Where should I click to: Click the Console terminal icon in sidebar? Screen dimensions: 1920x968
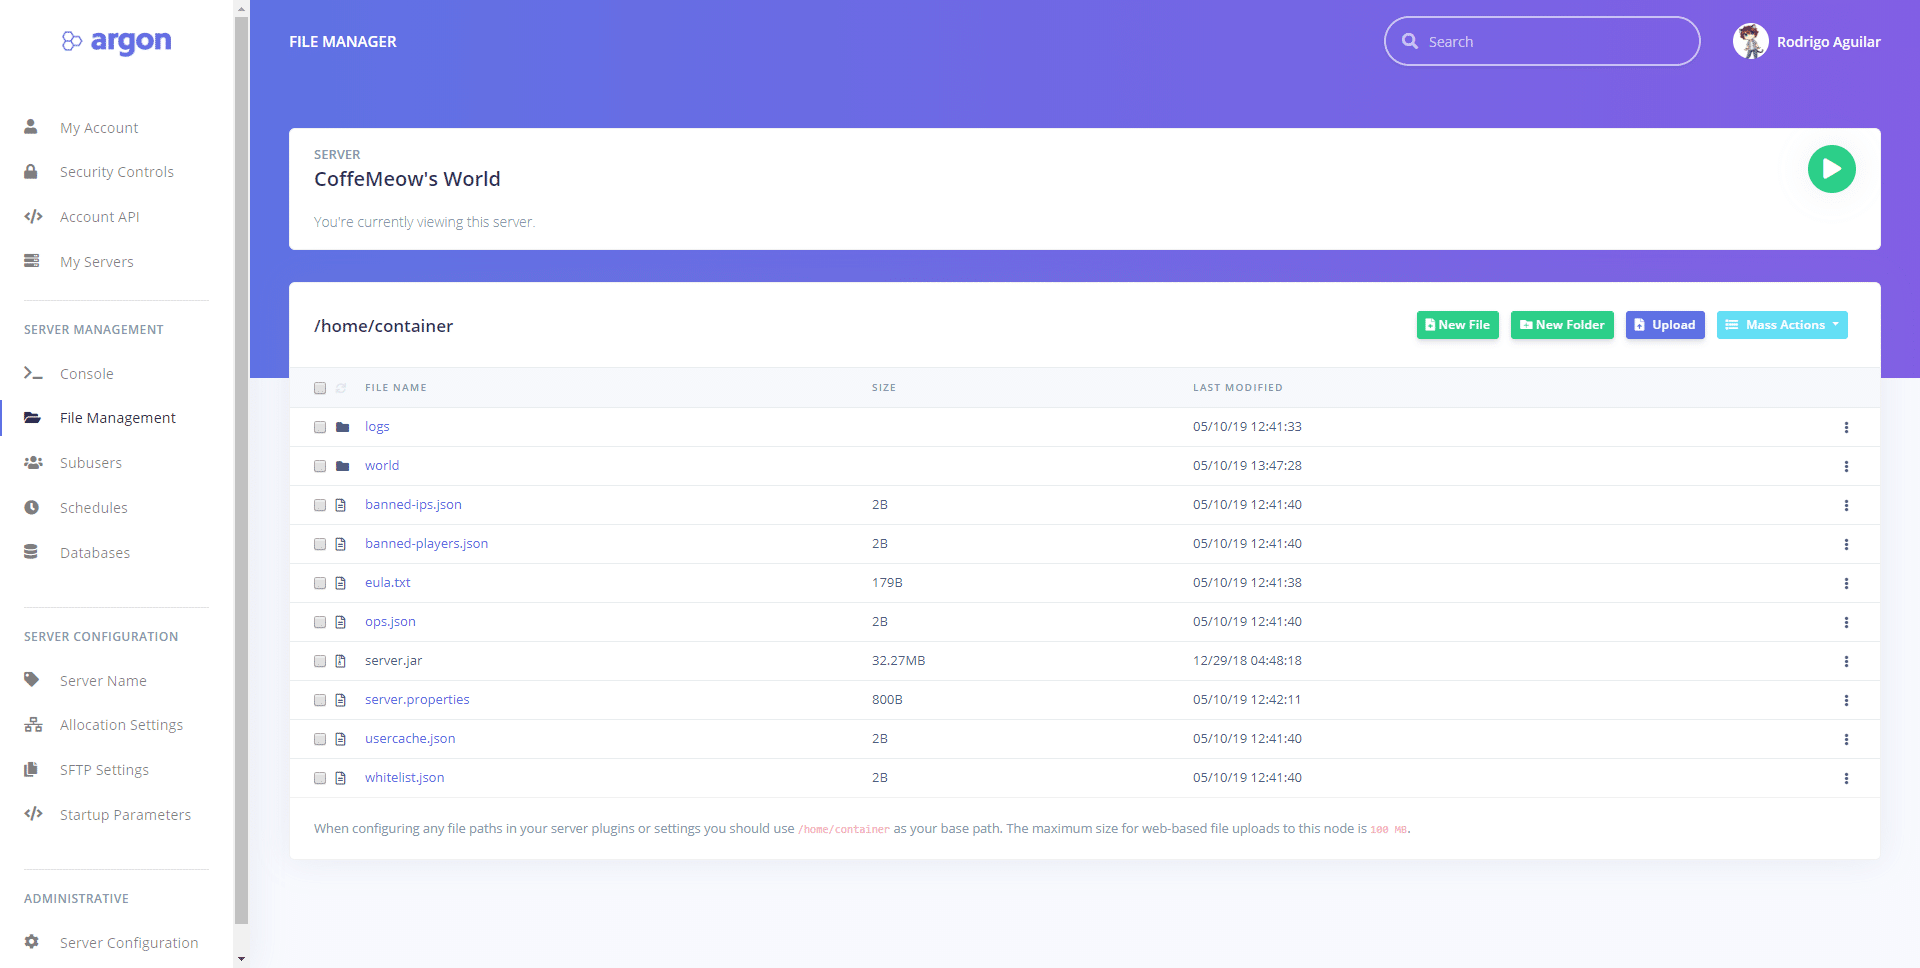click(x=33, y=374)
